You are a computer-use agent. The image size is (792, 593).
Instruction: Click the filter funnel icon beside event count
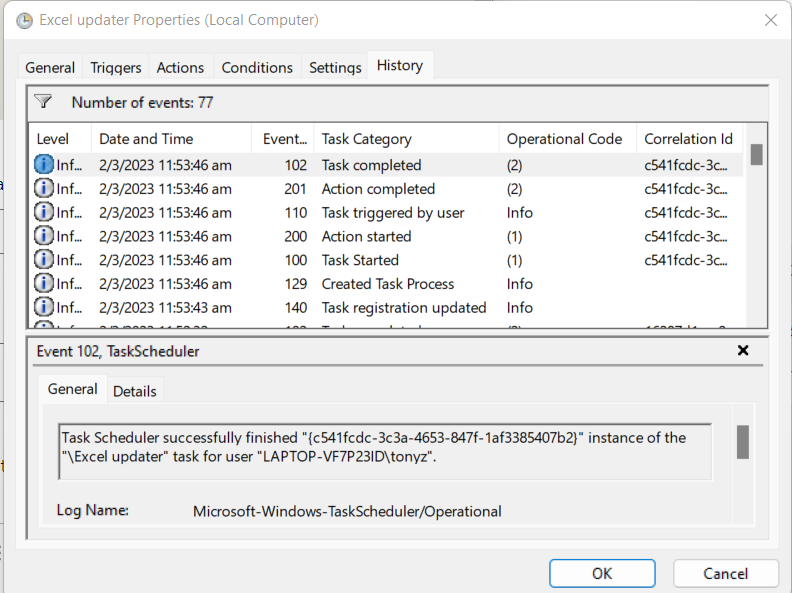tap(43, 102)
